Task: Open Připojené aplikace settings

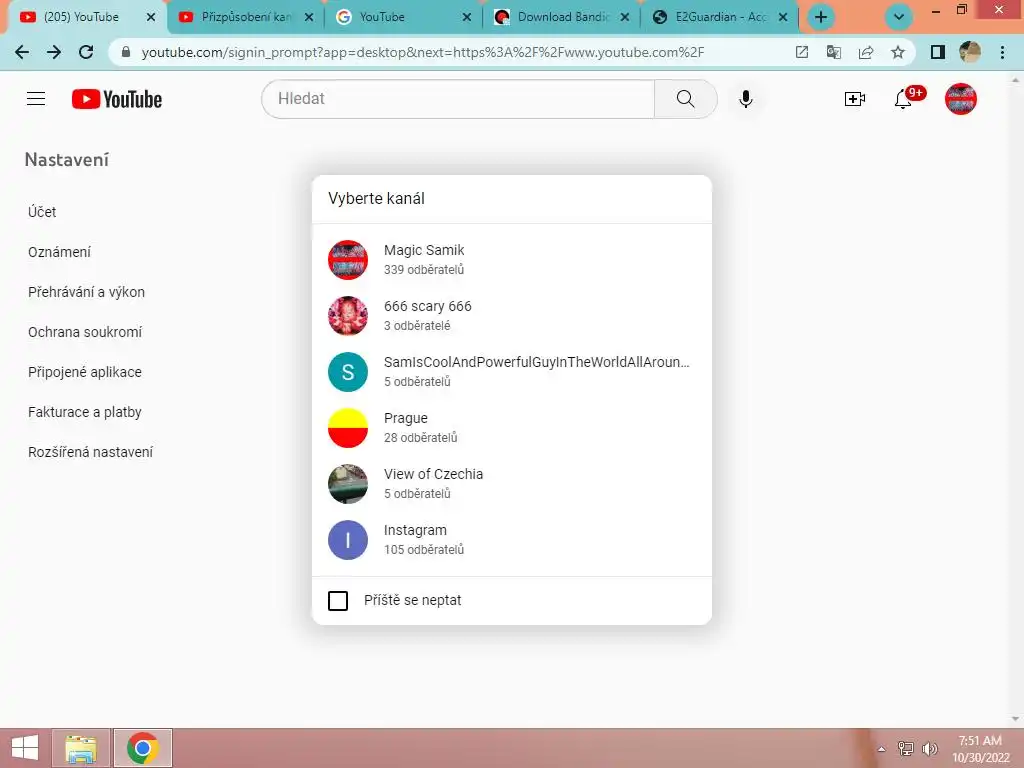Action: (x=85, y=372)
